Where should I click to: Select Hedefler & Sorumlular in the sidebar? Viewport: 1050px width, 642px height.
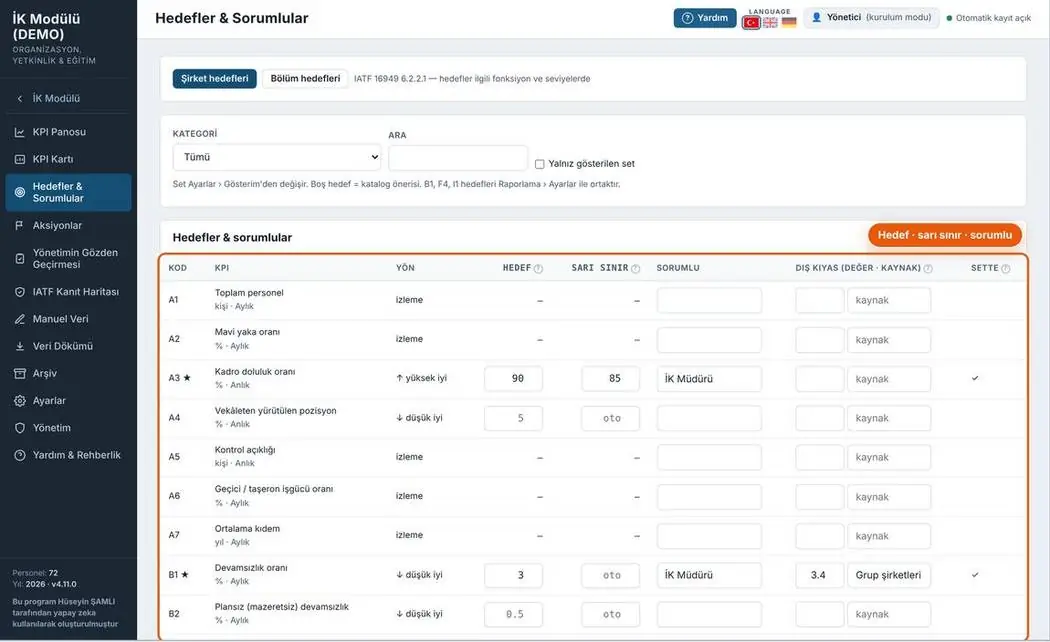tap(68, 192)
